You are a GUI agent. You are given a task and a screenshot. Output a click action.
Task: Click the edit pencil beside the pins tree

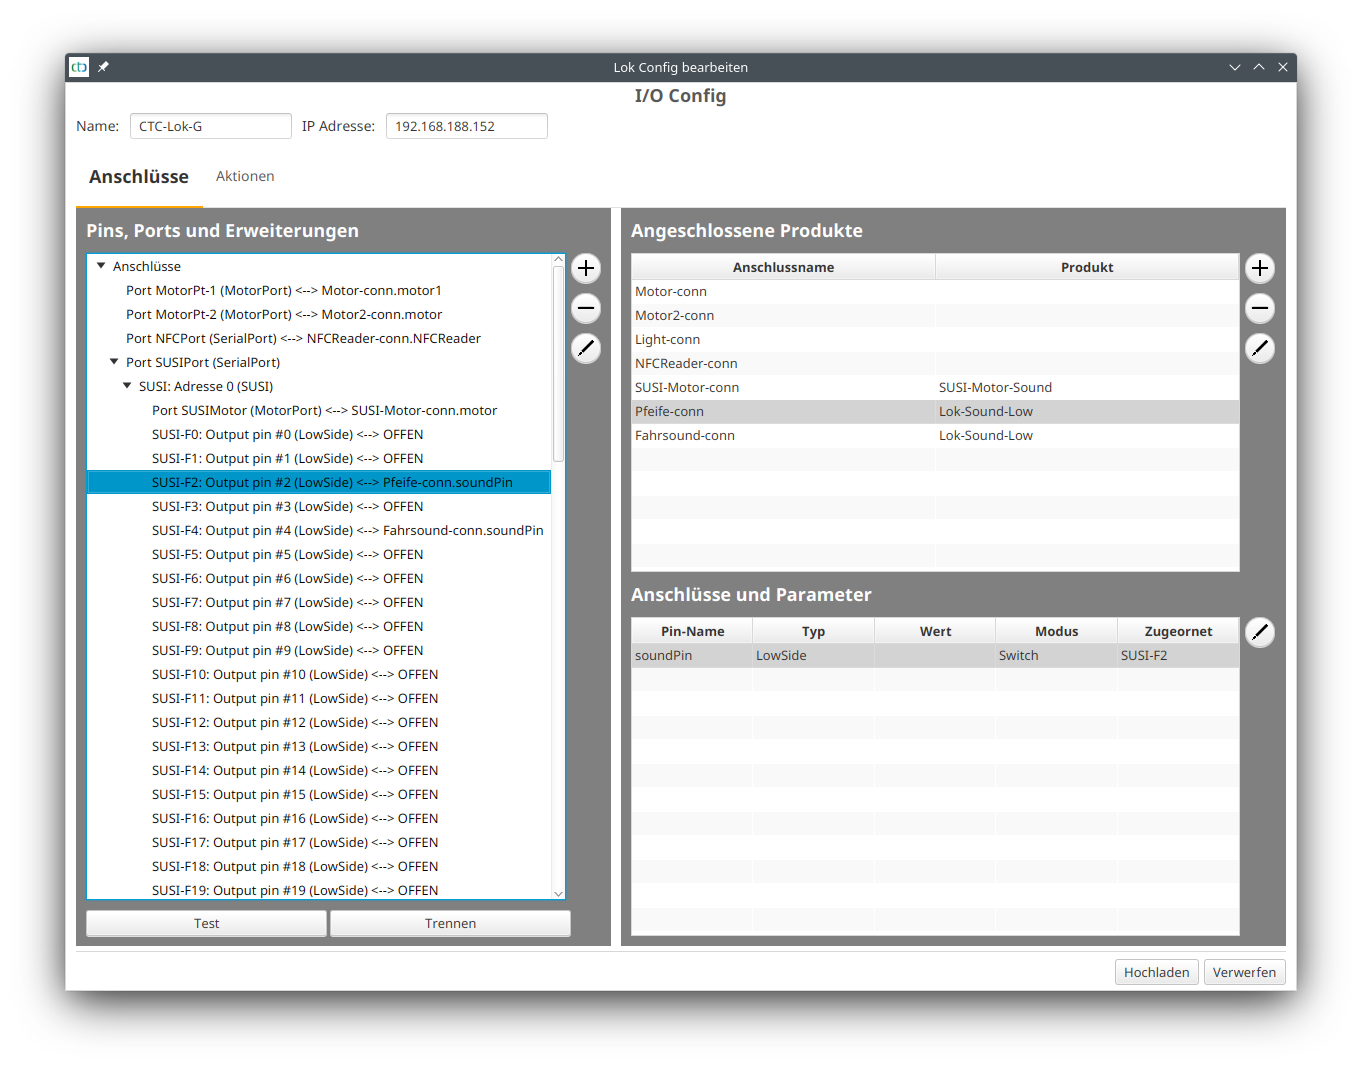click(x=586, y=348)
